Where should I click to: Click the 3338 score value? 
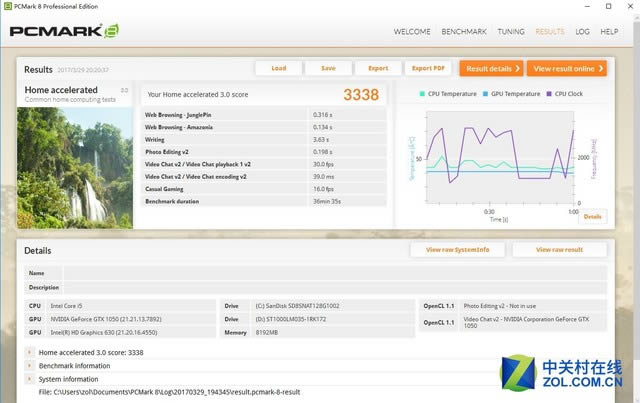pyautogui.click(x=361, y=95)
